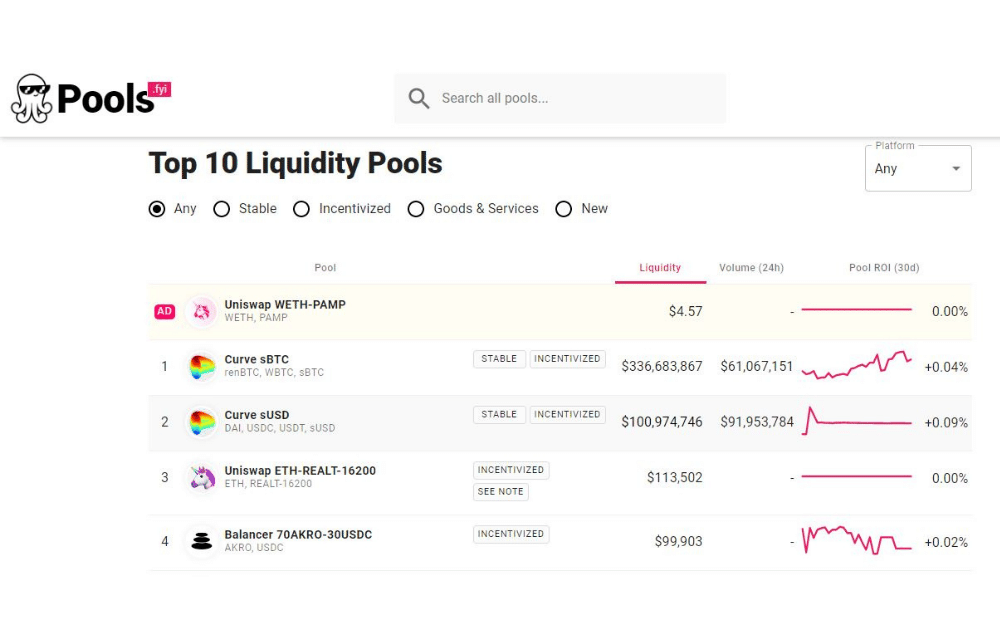Open the Uniswap WETH-PAMP pool link
The height and width of the screenshot is (628, 1000).
pos(284,305)
